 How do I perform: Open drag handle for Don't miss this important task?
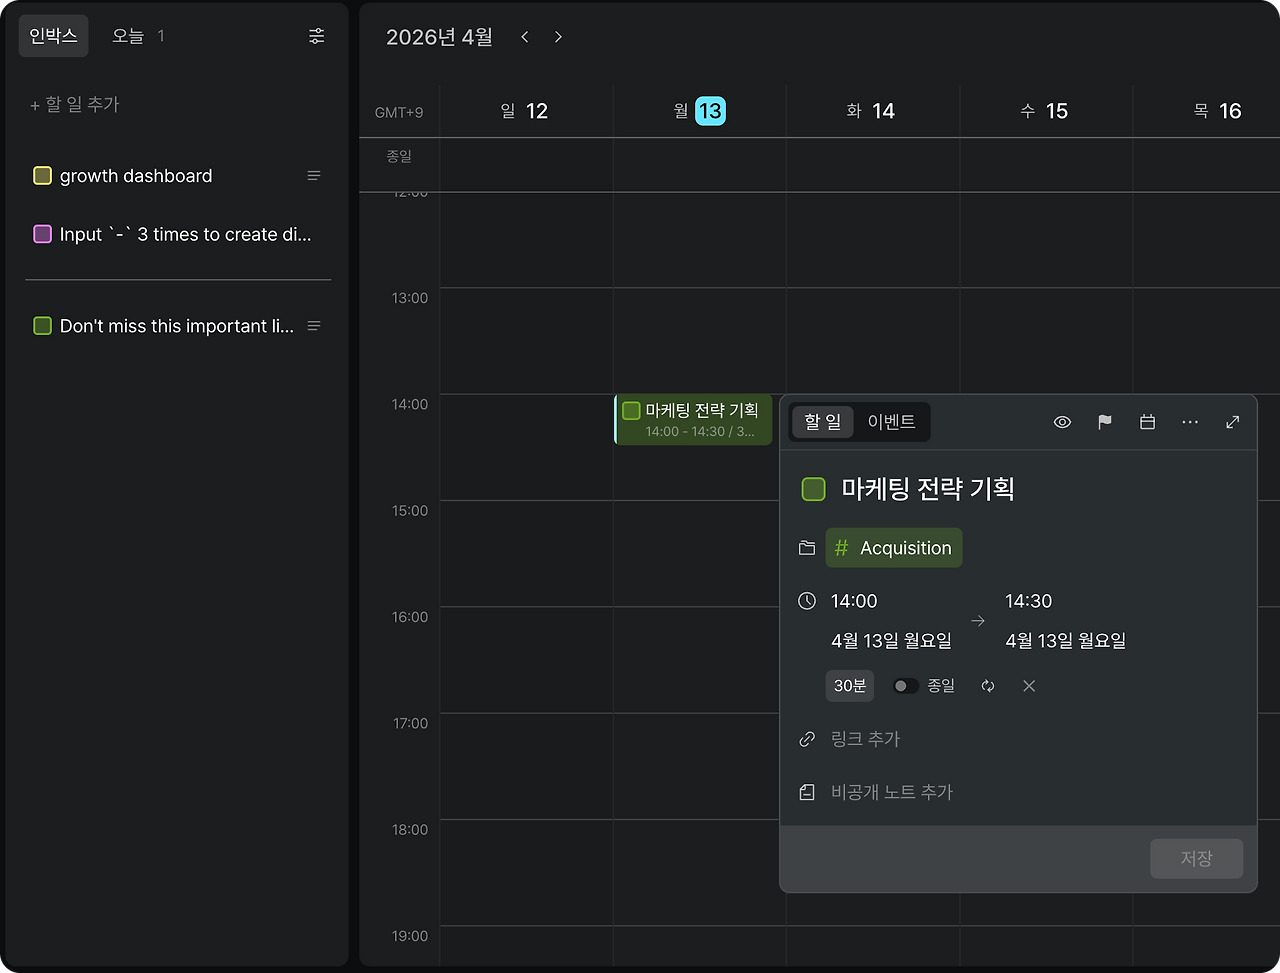[x=314, y=326]
